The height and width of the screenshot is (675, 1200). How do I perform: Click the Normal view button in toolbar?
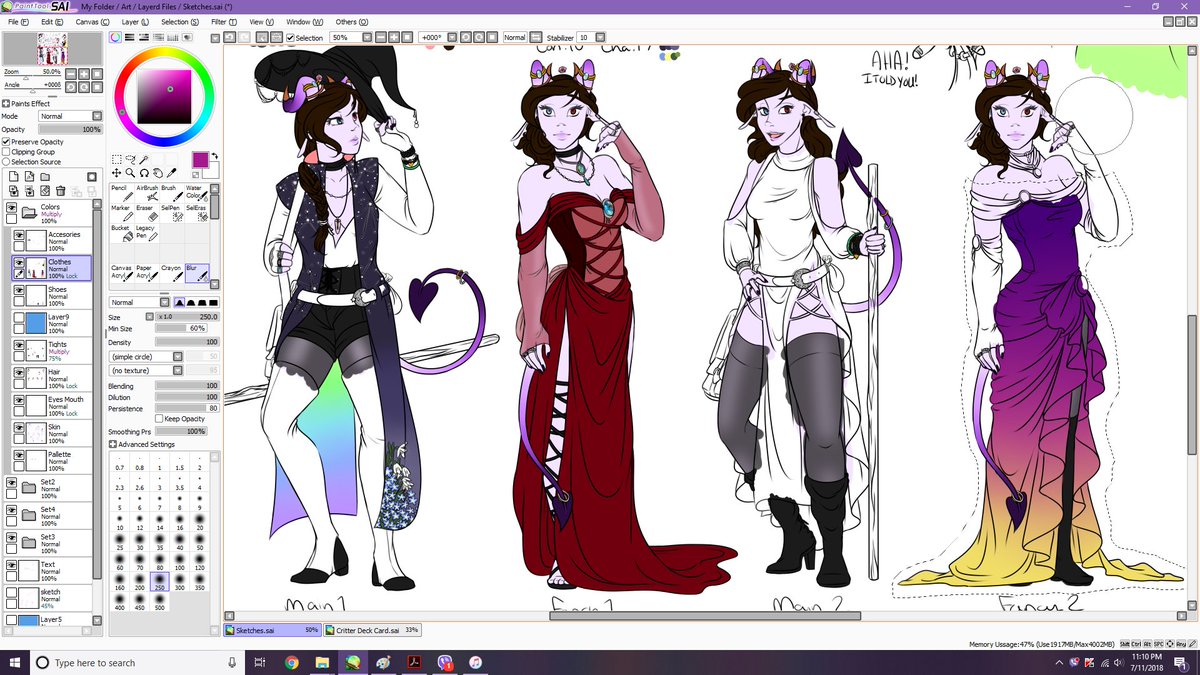[515, 38]
